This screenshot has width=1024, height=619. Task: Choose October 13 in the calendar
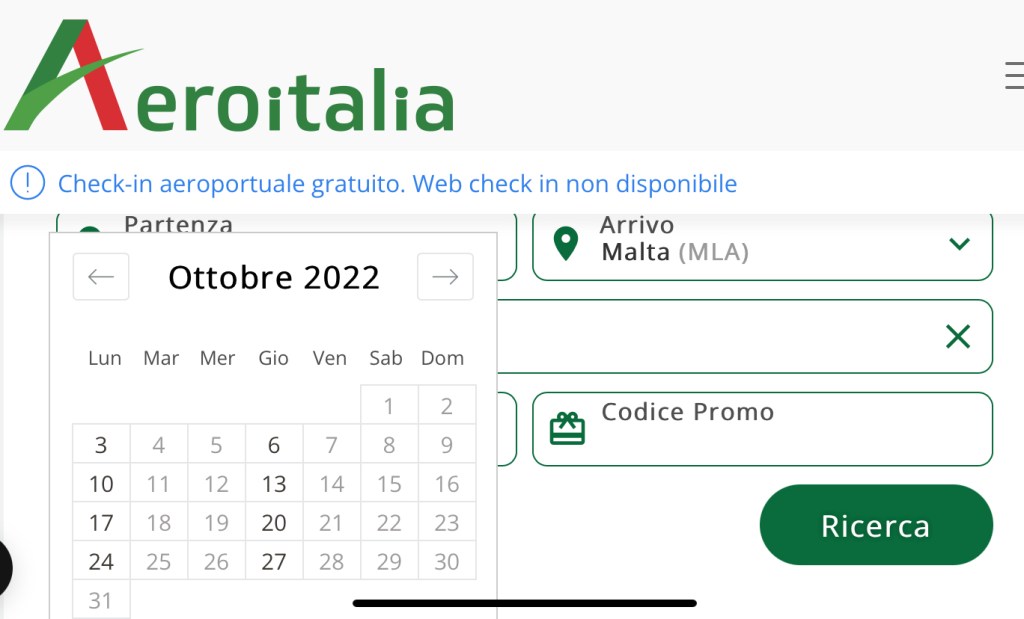[x=274, y=484]
